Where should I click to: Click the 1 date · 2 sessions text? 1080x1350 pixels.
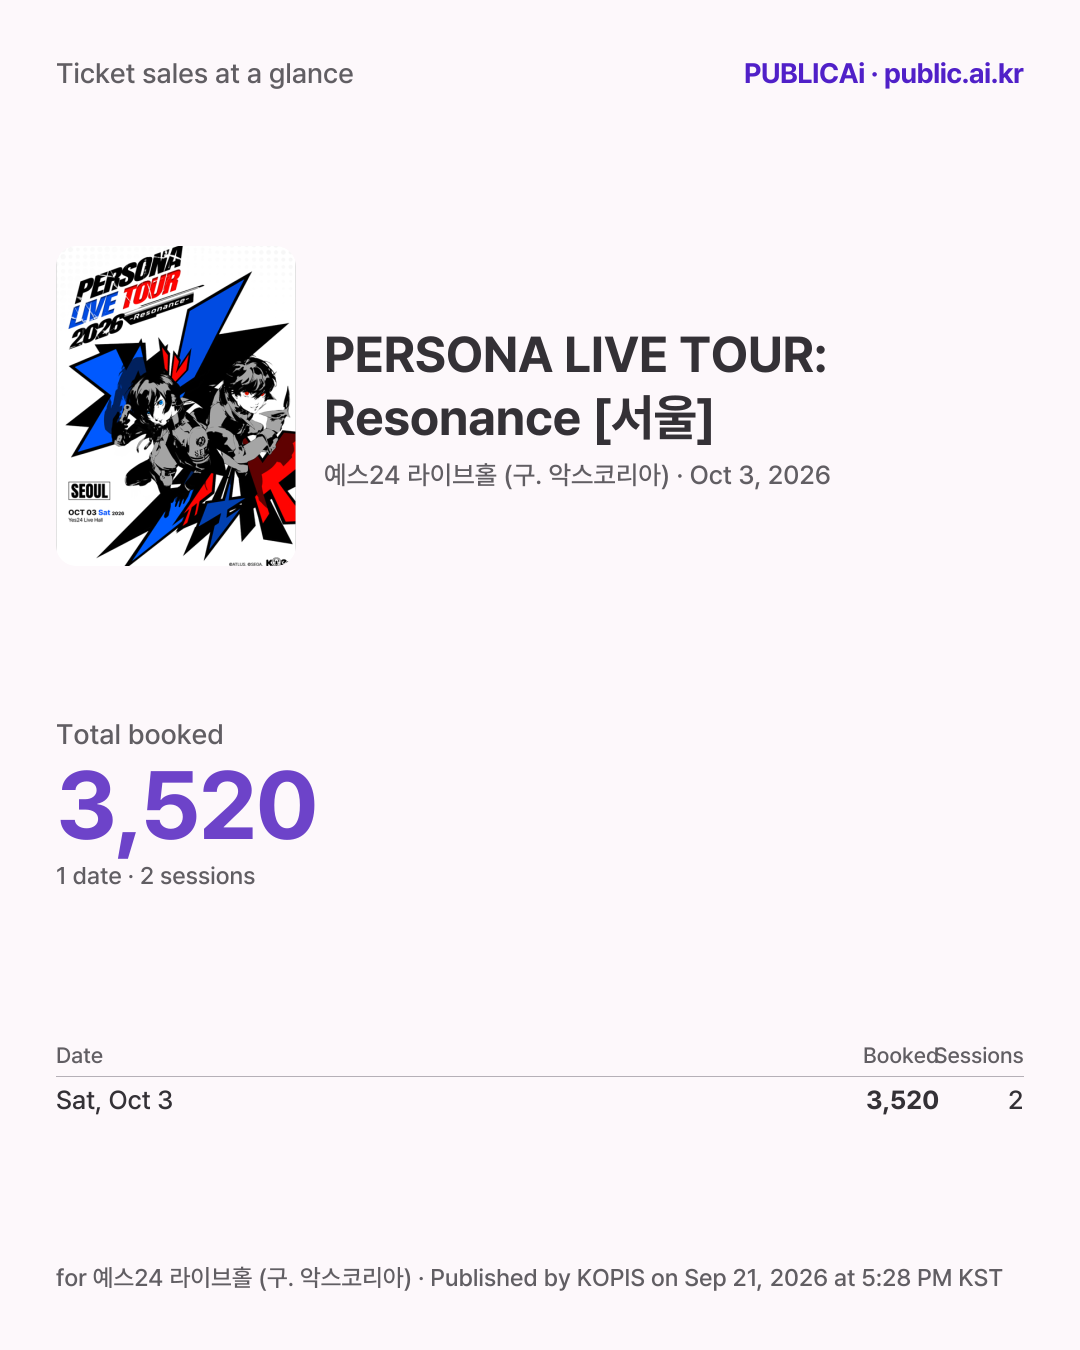155,876
